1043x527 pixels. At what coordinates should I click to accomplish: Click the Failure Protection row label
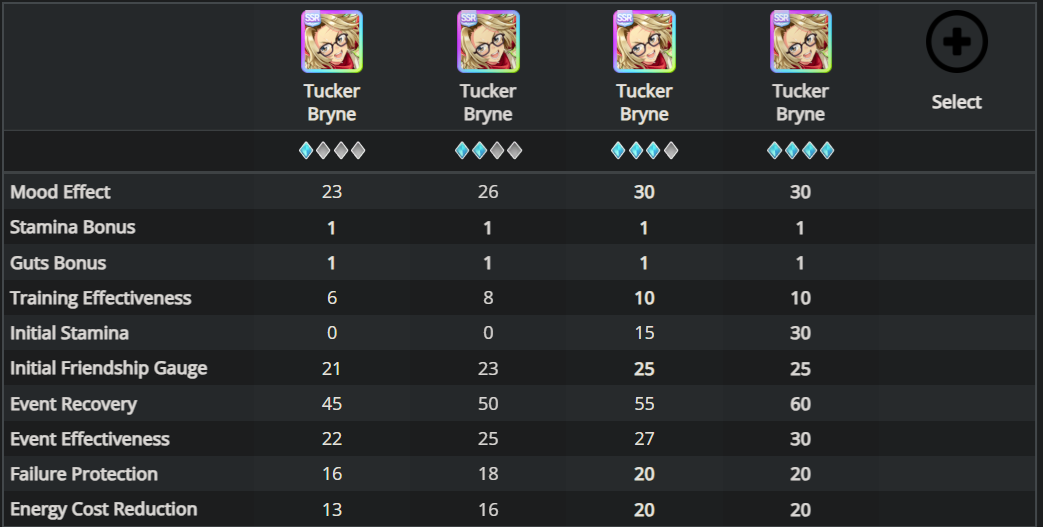pos(84,474)
